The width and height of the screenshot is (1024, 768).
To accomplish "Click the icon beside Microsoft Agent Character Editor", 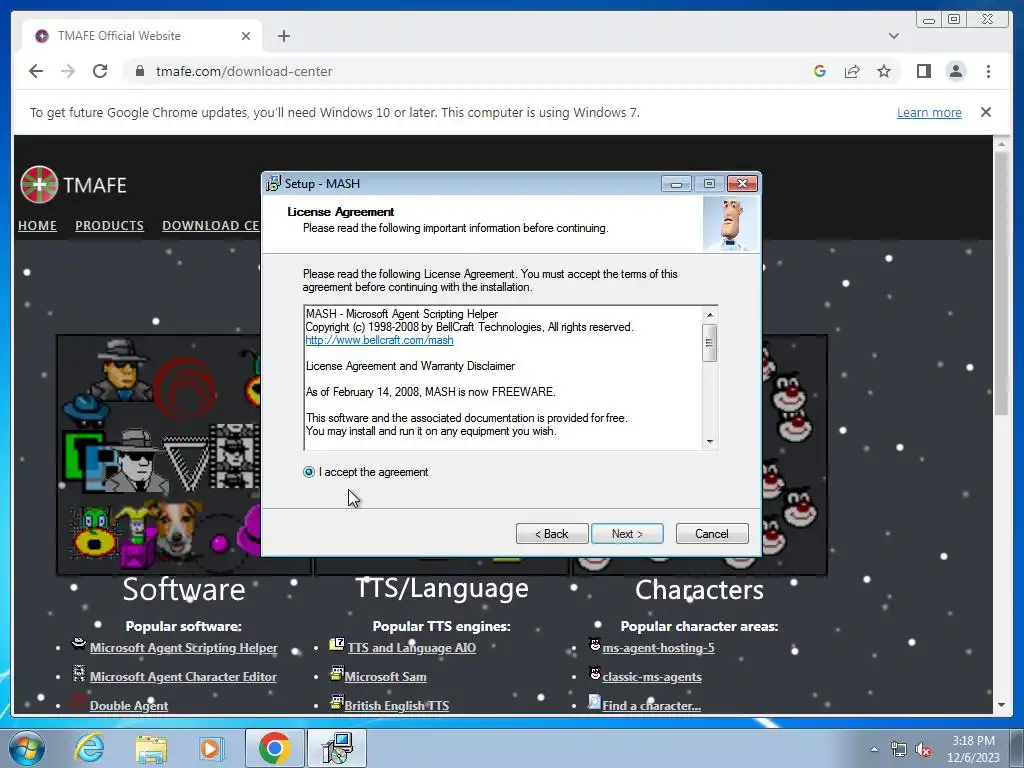I will coord(79,673).
